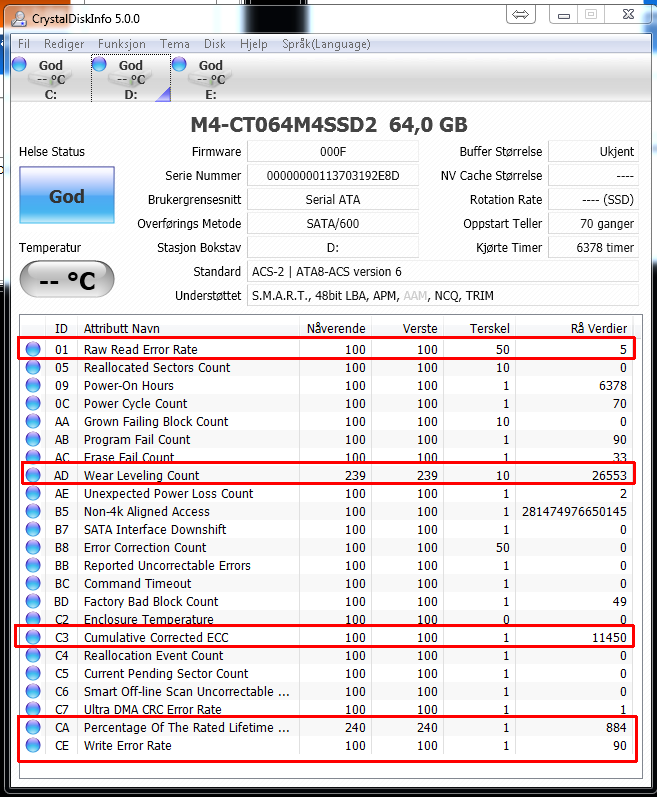Screen dimensions: 657x797
Task: Click the temperature -- °C indicator
Action: click(67, 279)
